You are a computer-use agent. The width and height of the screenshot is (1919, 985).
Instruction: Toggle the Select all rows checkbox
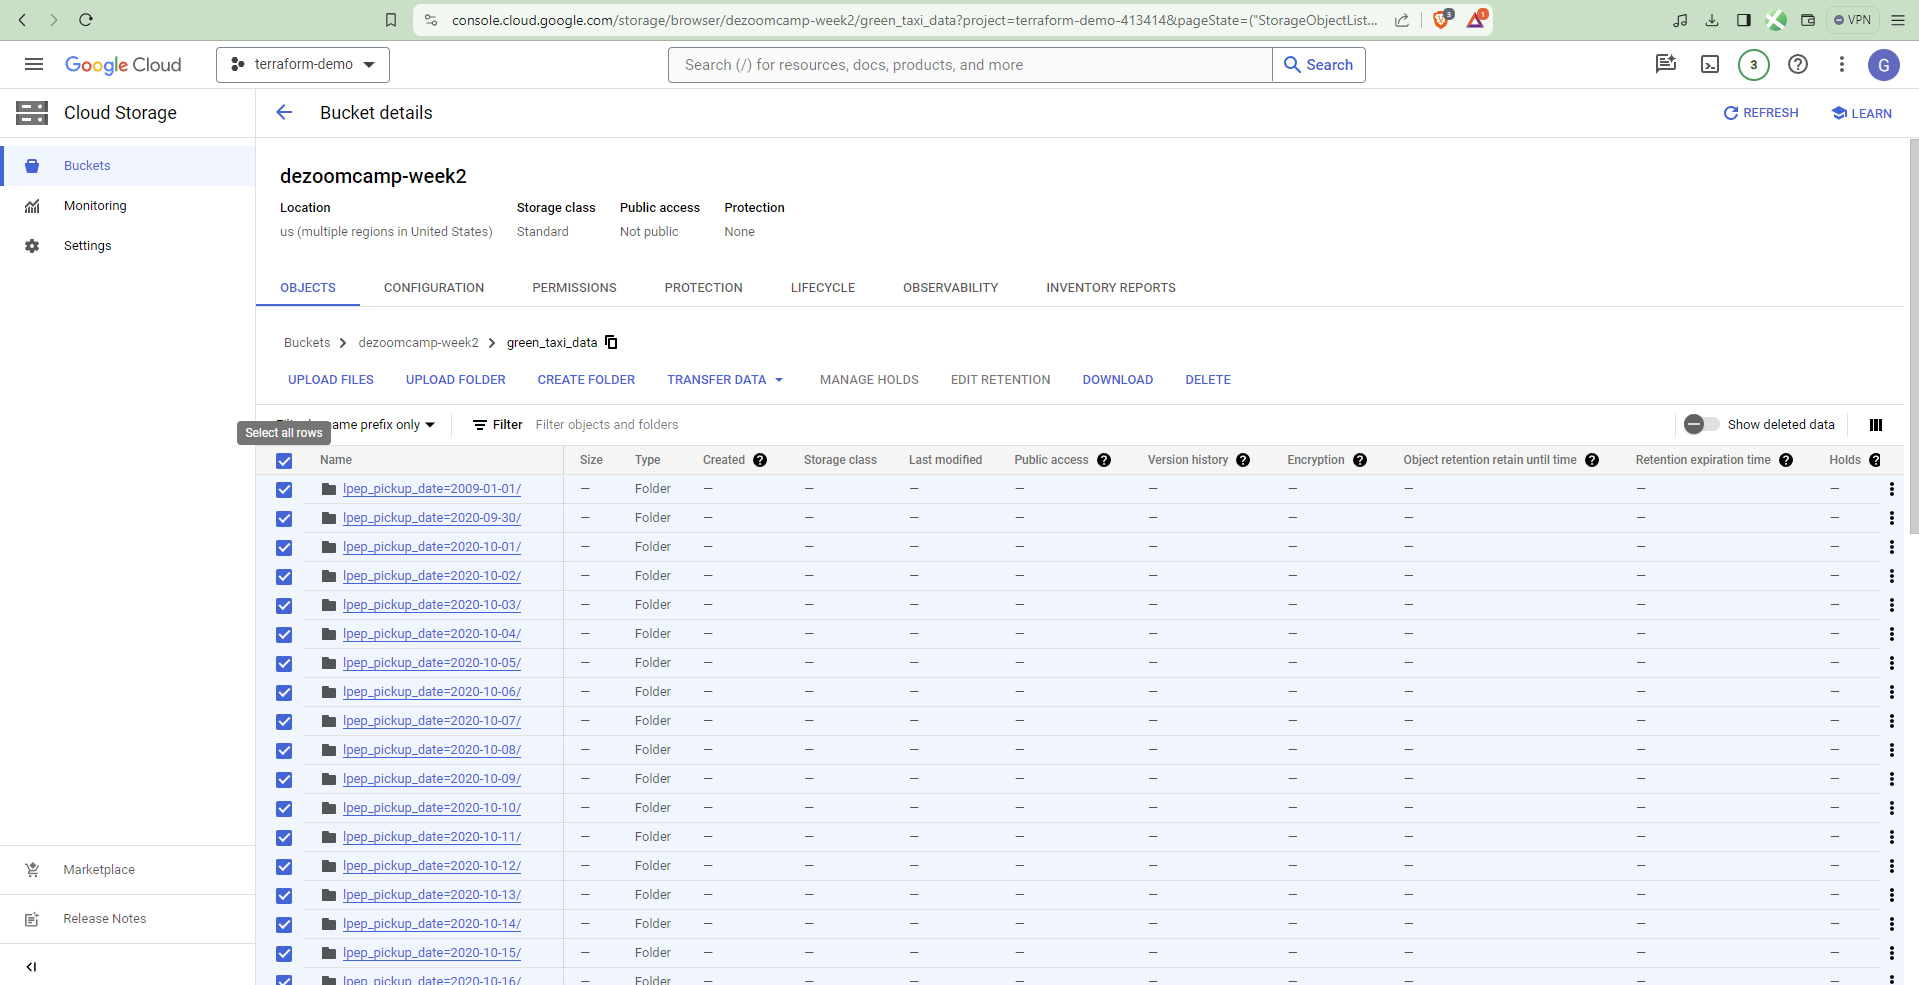[x=284, y=461]
